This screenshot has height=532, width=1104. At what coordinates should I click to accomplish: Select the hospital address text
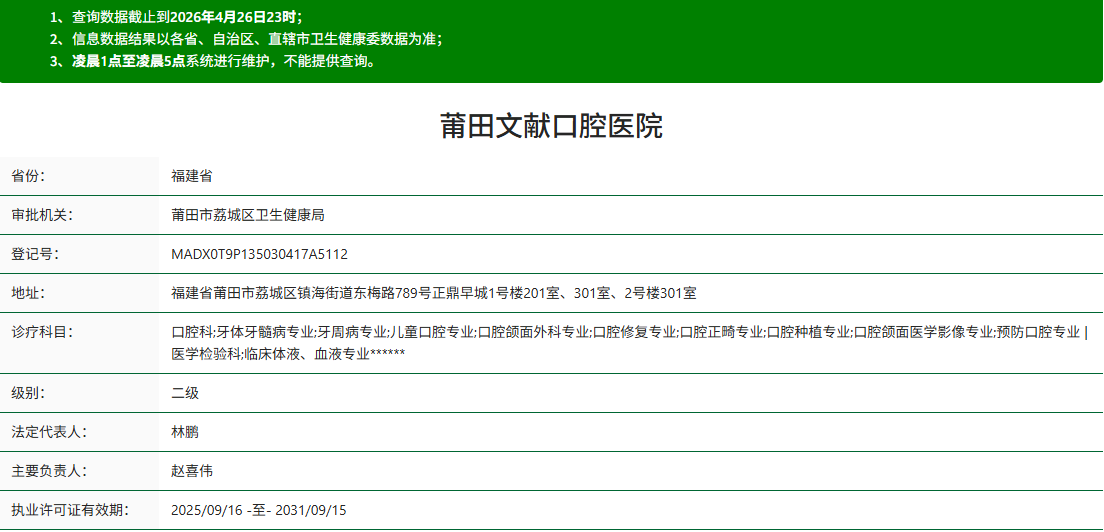(434, 293)
